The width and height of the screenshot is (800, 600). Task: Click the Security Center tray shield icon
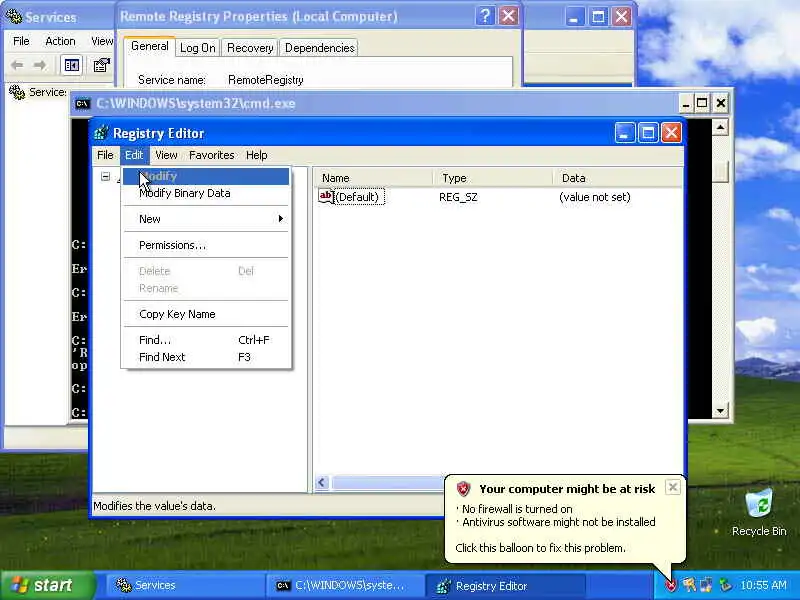click(671, 585)
